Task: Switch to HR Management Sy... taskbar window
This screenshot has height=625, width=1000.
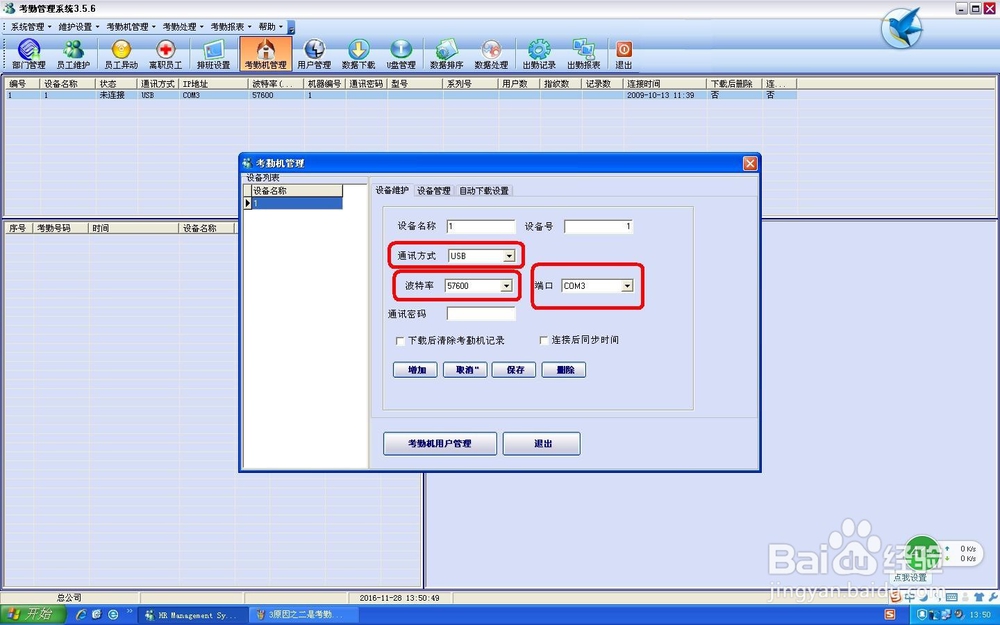Action: pyautogui.click(x=191, y=615)
